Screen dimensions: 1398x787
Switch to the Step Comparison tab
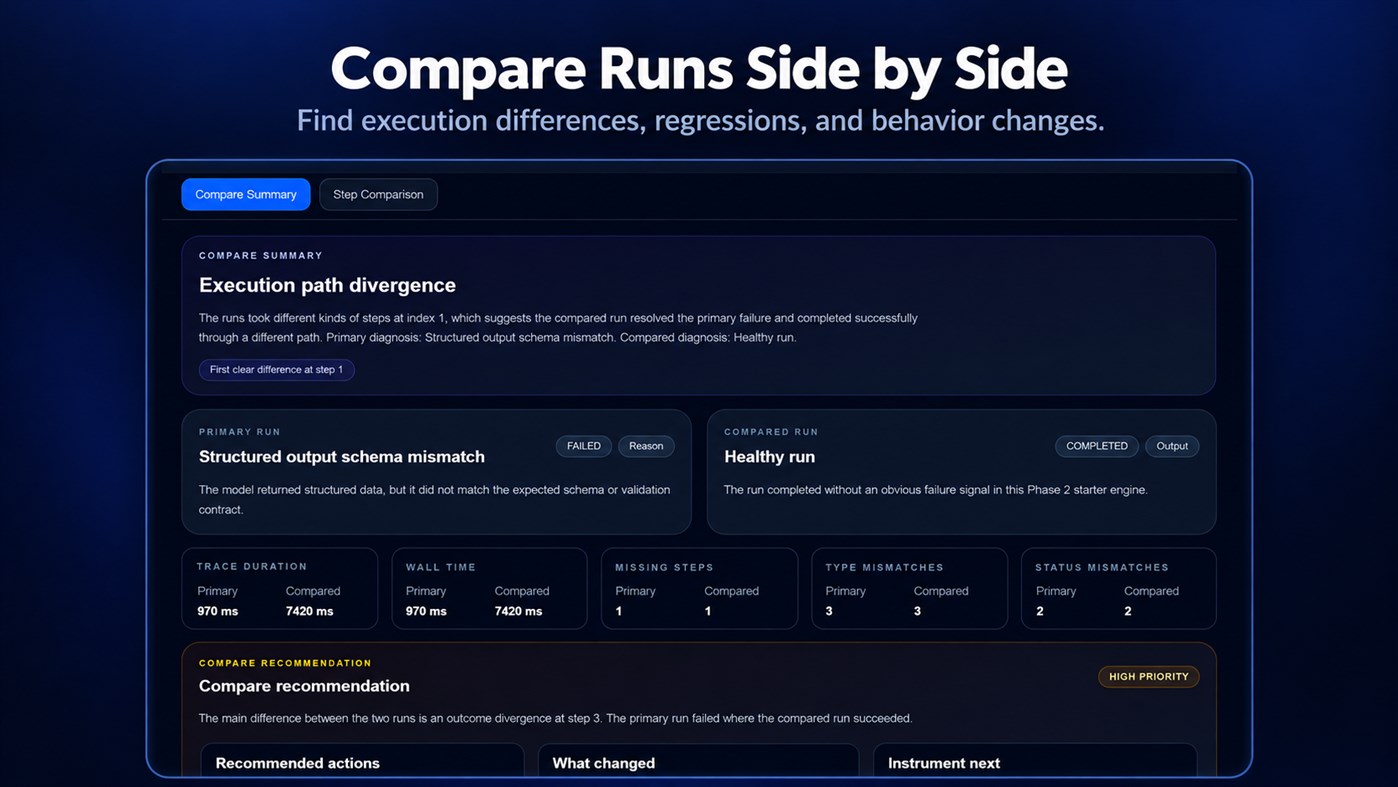(378, 194)
